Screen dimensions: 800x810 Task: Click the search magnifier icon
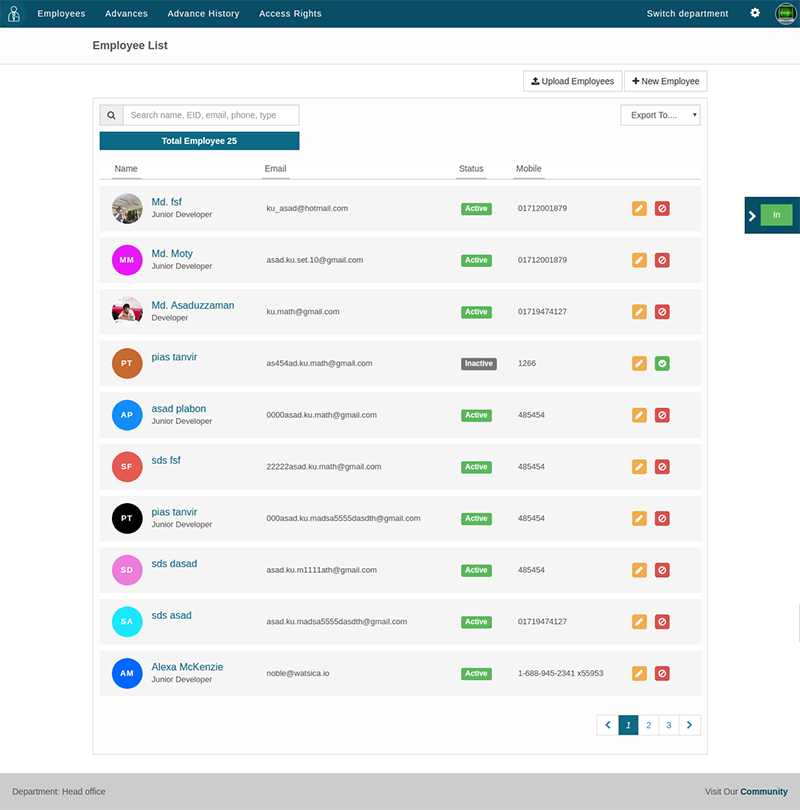[110, 114]
